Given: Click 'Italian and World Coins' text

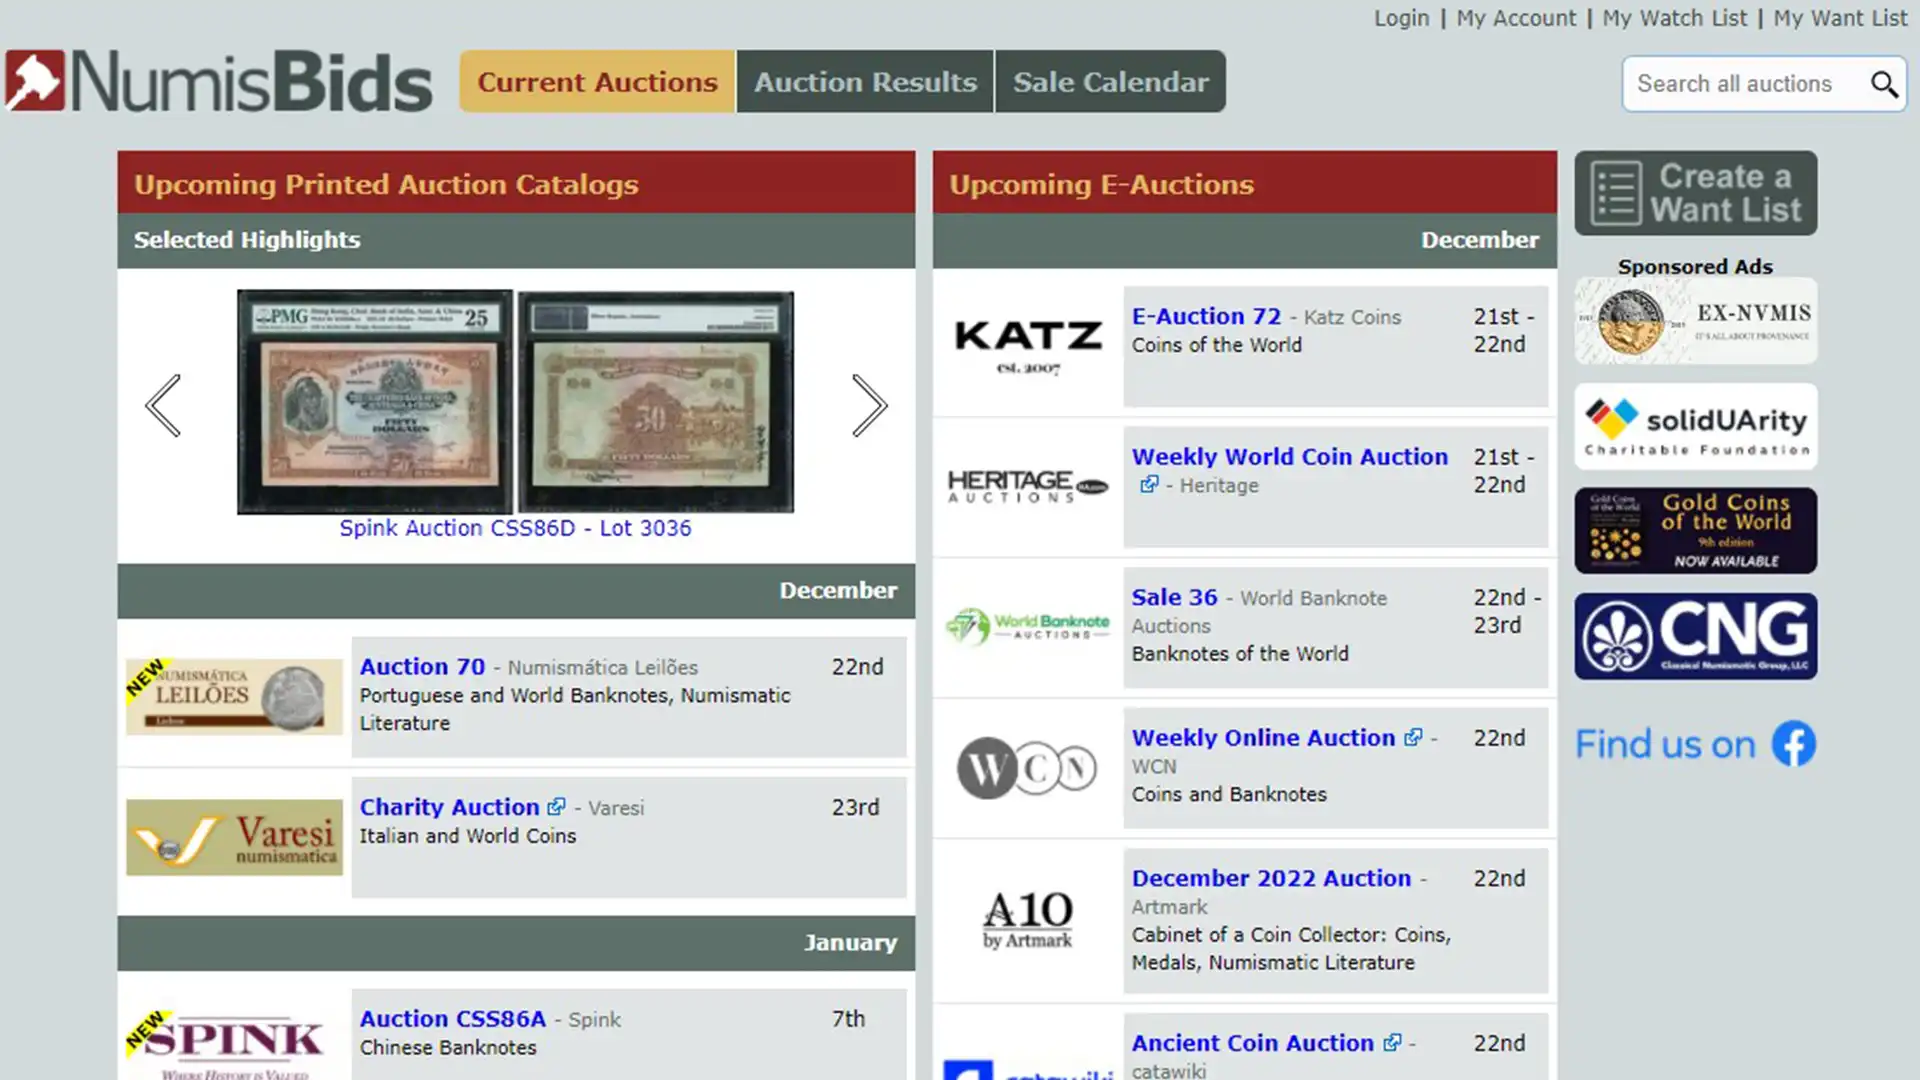Looking at the screenshot, I should click(468, 836).
